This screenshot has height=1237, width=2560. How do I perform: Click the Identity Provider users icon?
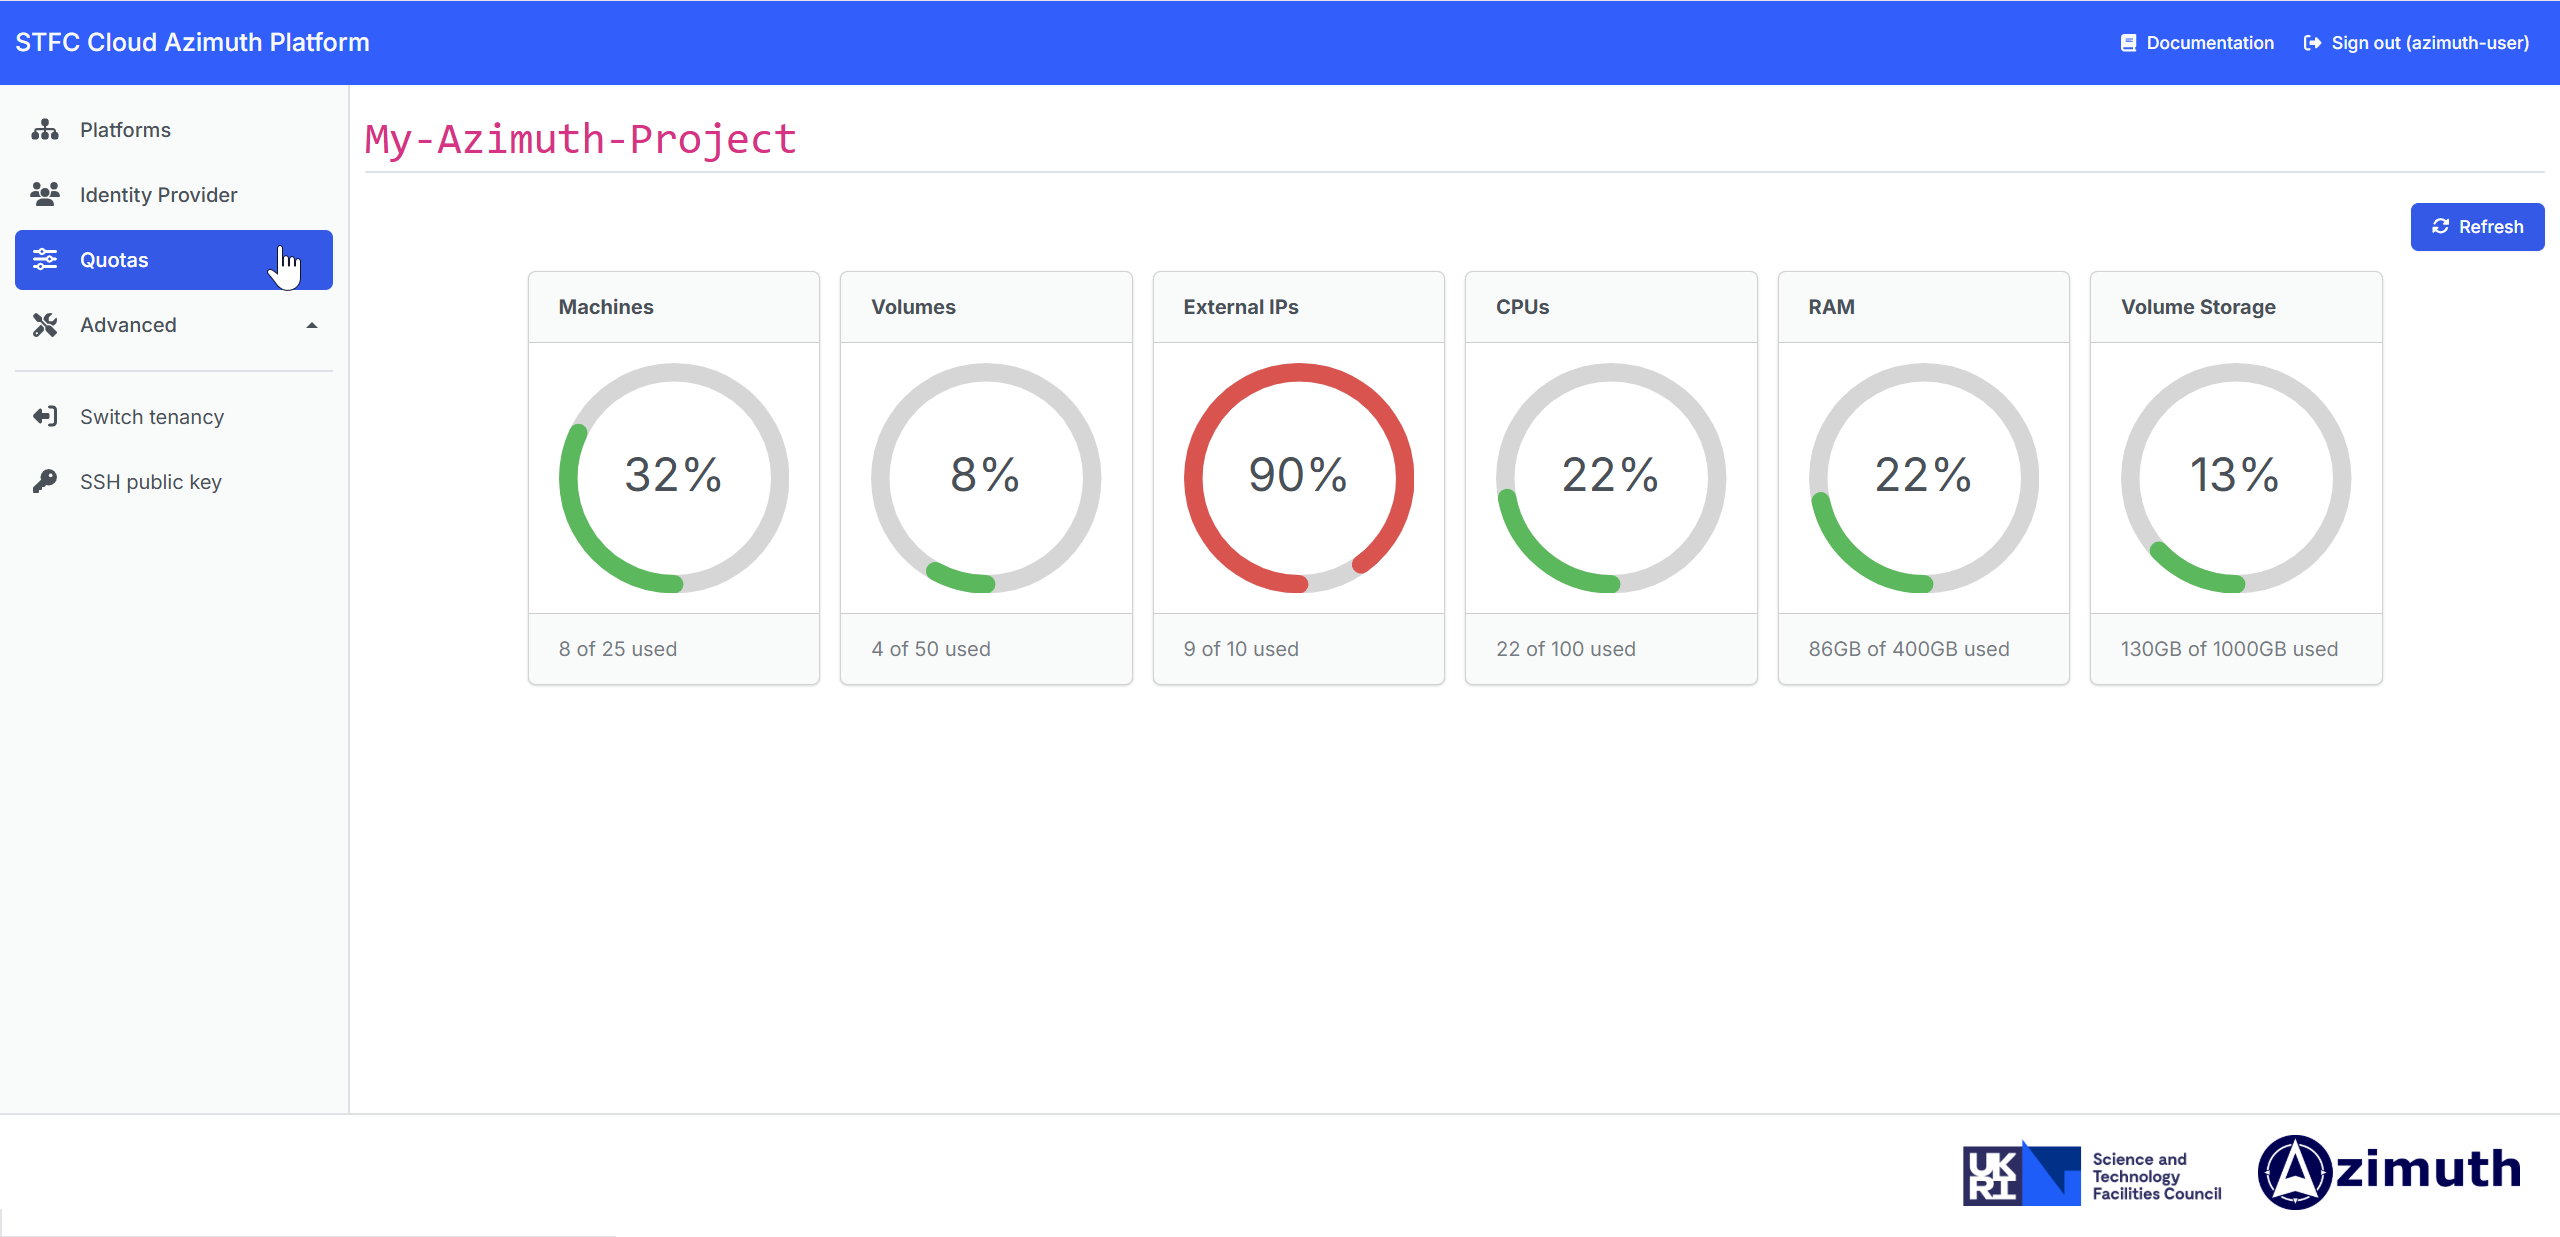tap(45, 194)
